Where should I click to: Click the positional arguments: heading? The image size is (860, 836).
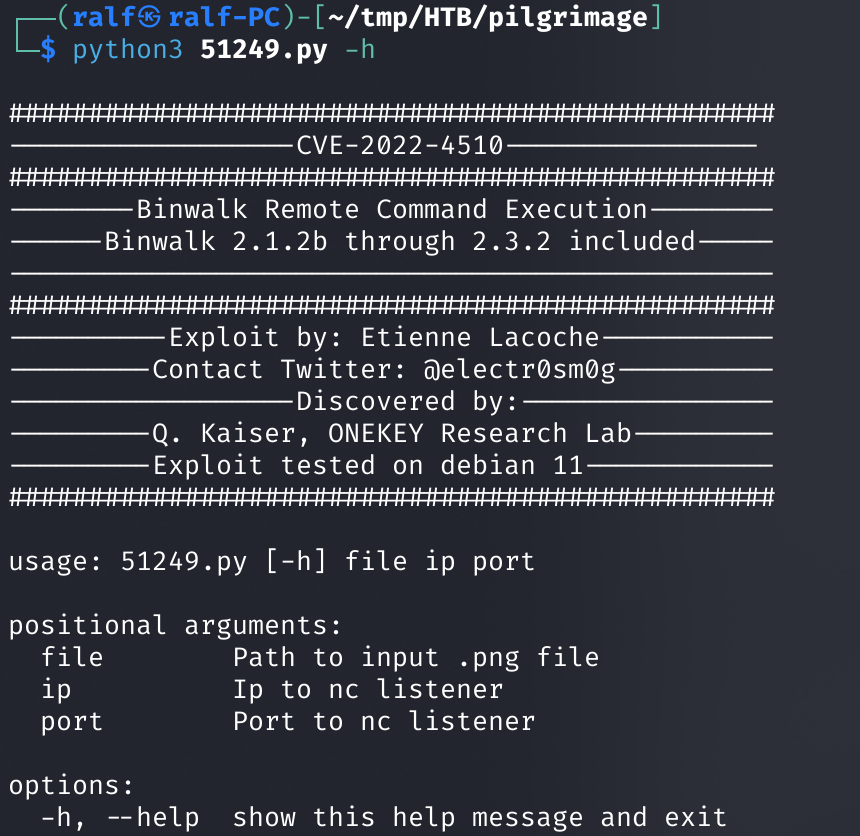click(x=176, y=625)
